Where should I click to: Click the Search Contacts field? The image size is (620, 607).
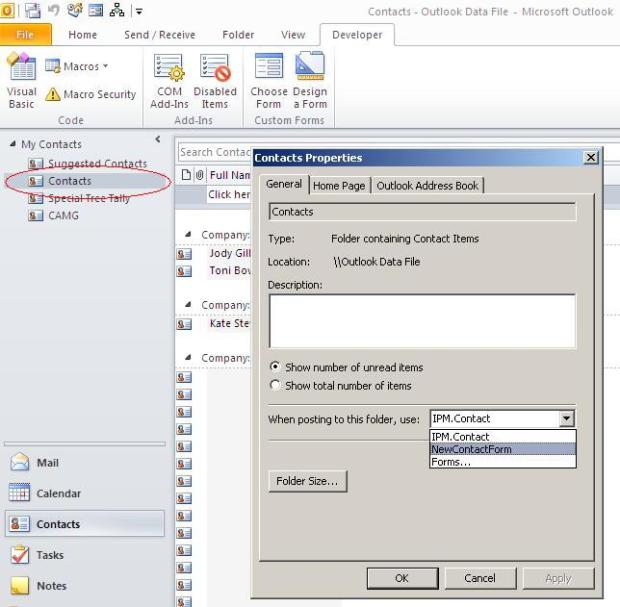[x=215, y=152]
